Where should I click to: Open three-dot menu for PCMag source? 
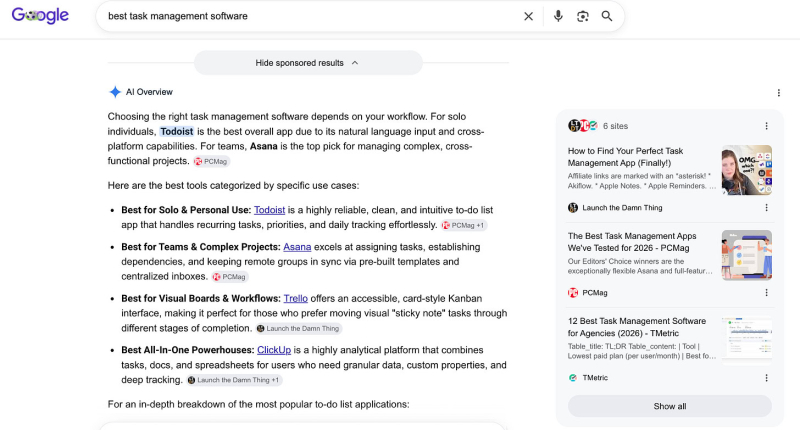(766, 293)
